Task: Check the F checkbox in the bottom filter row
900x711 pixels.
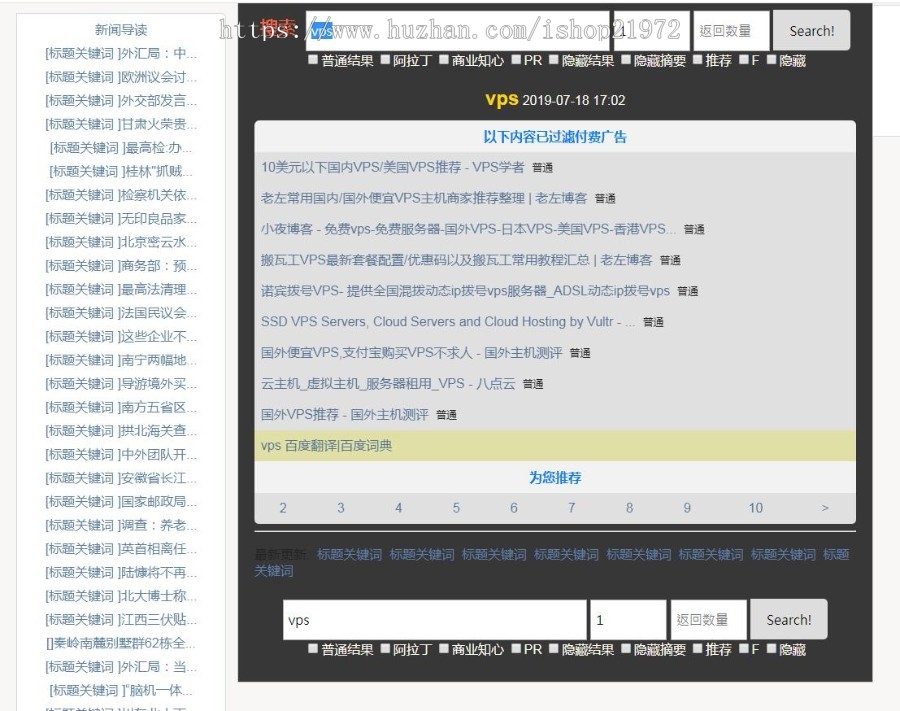Action: pos(744,650)
